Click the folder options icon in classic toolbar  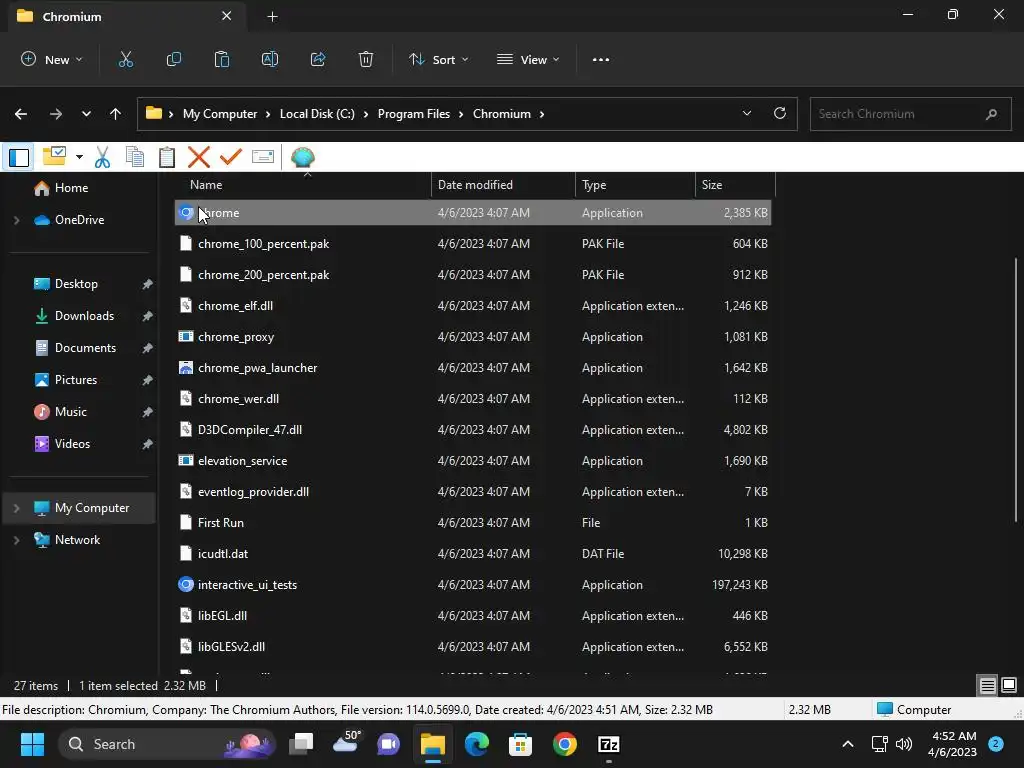(x=55, y=157)
